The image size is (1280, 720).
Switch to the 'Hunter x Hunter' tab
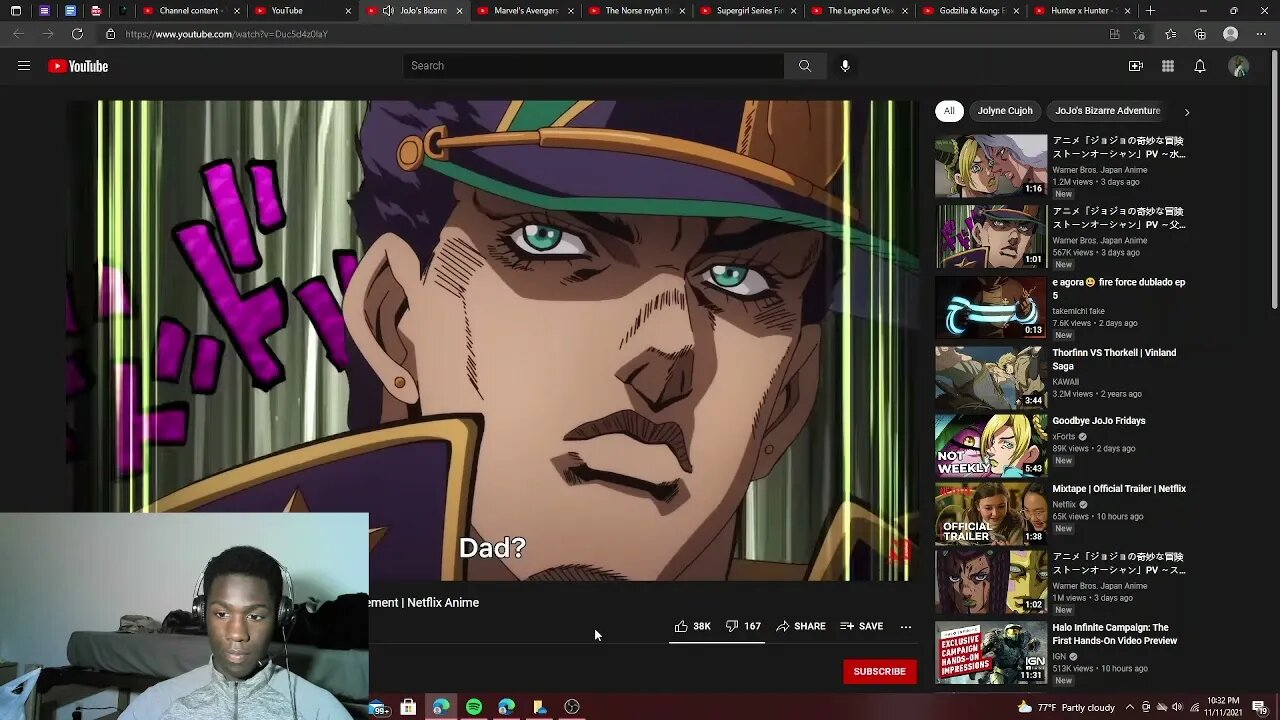(x=1080, y=11)
